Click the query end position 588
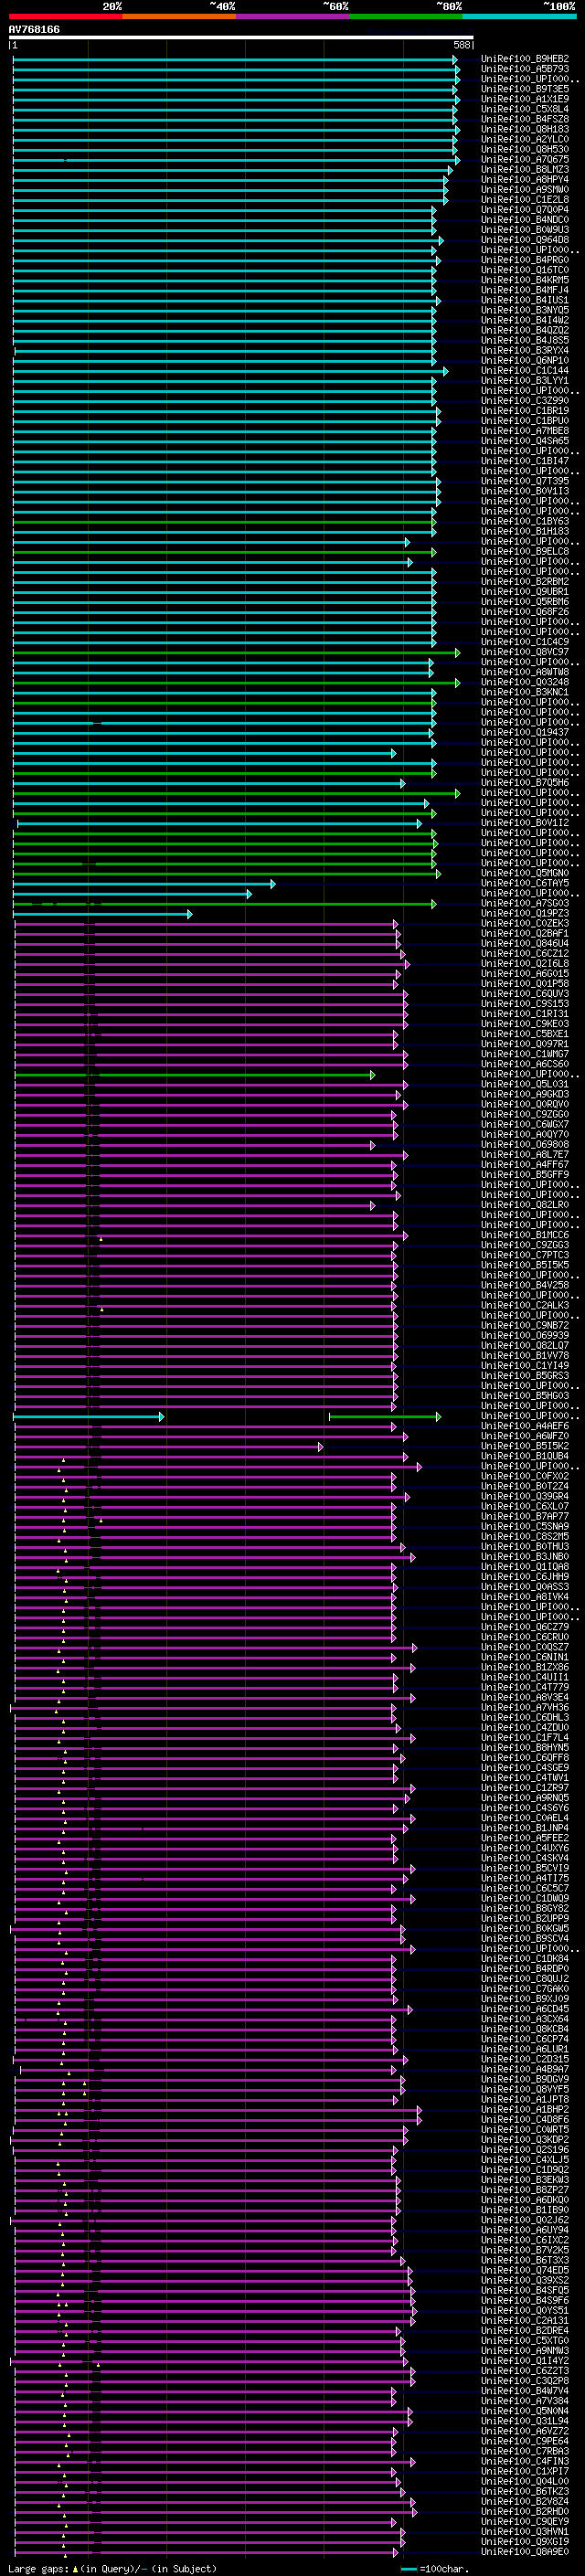Viewport: 585px width, 2576px height. coord(461,45)
